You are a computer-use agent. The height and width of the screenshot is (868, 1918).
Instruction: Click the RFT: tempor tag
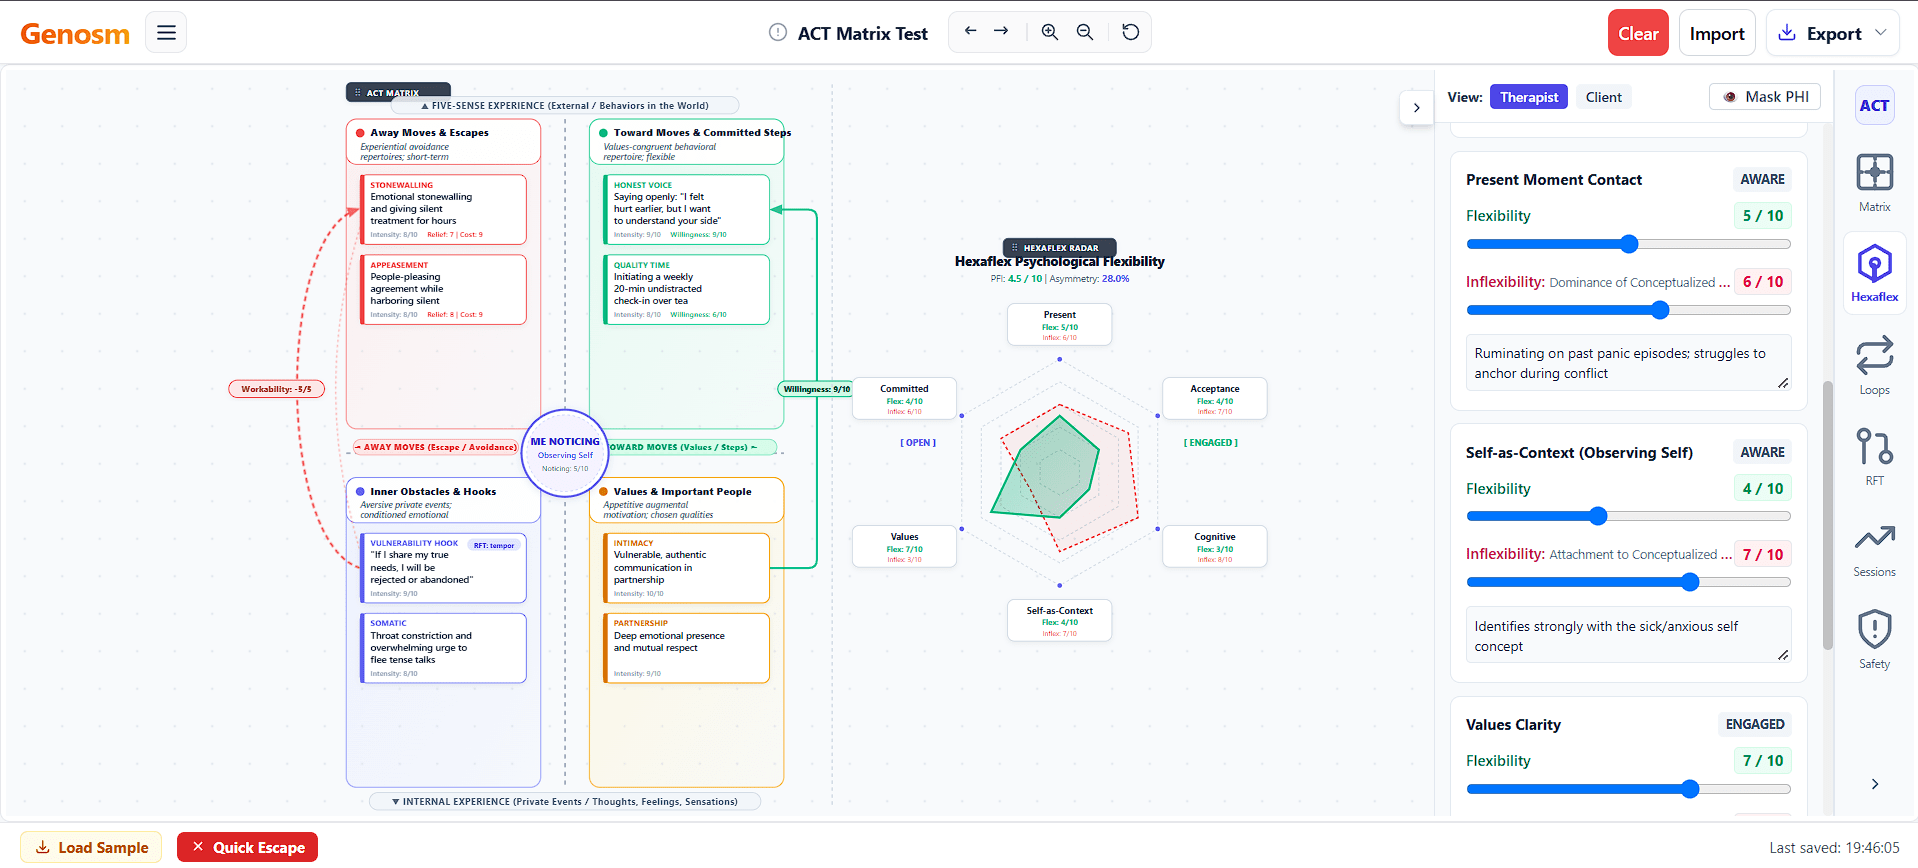[494, 545]
